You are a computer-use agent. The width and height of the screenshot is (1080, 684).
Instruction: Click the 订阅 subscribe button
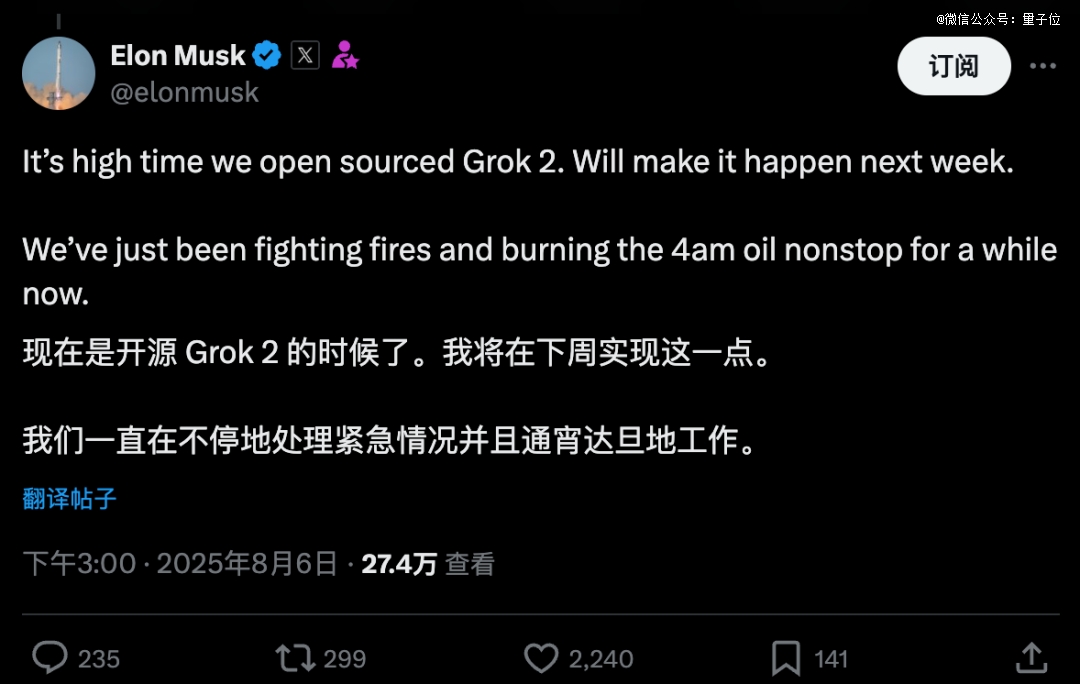click(x=953, y=66)
